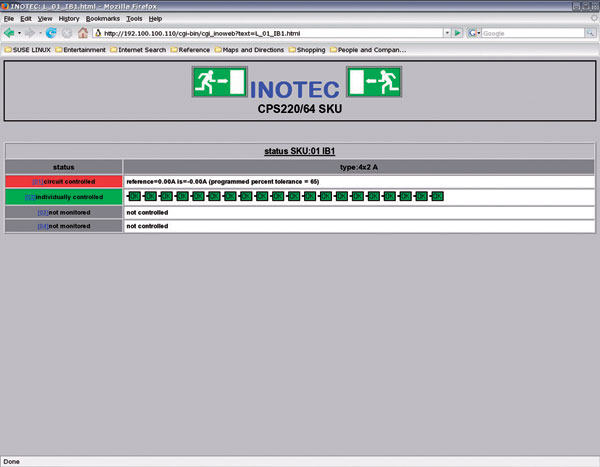Follow the circuit controlled row link
The width and height of the screenshot is (600, 467).
pyautogui.click(x=38, y=181)
